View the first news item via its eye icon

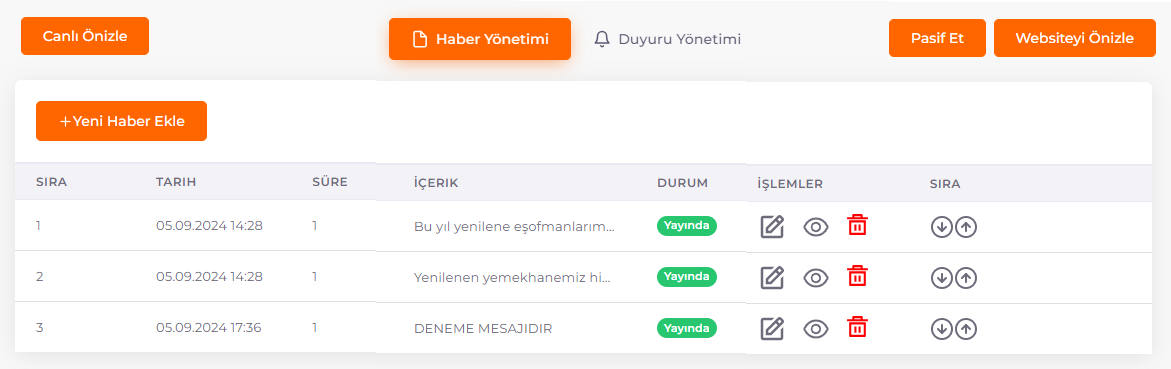[816, 227]
